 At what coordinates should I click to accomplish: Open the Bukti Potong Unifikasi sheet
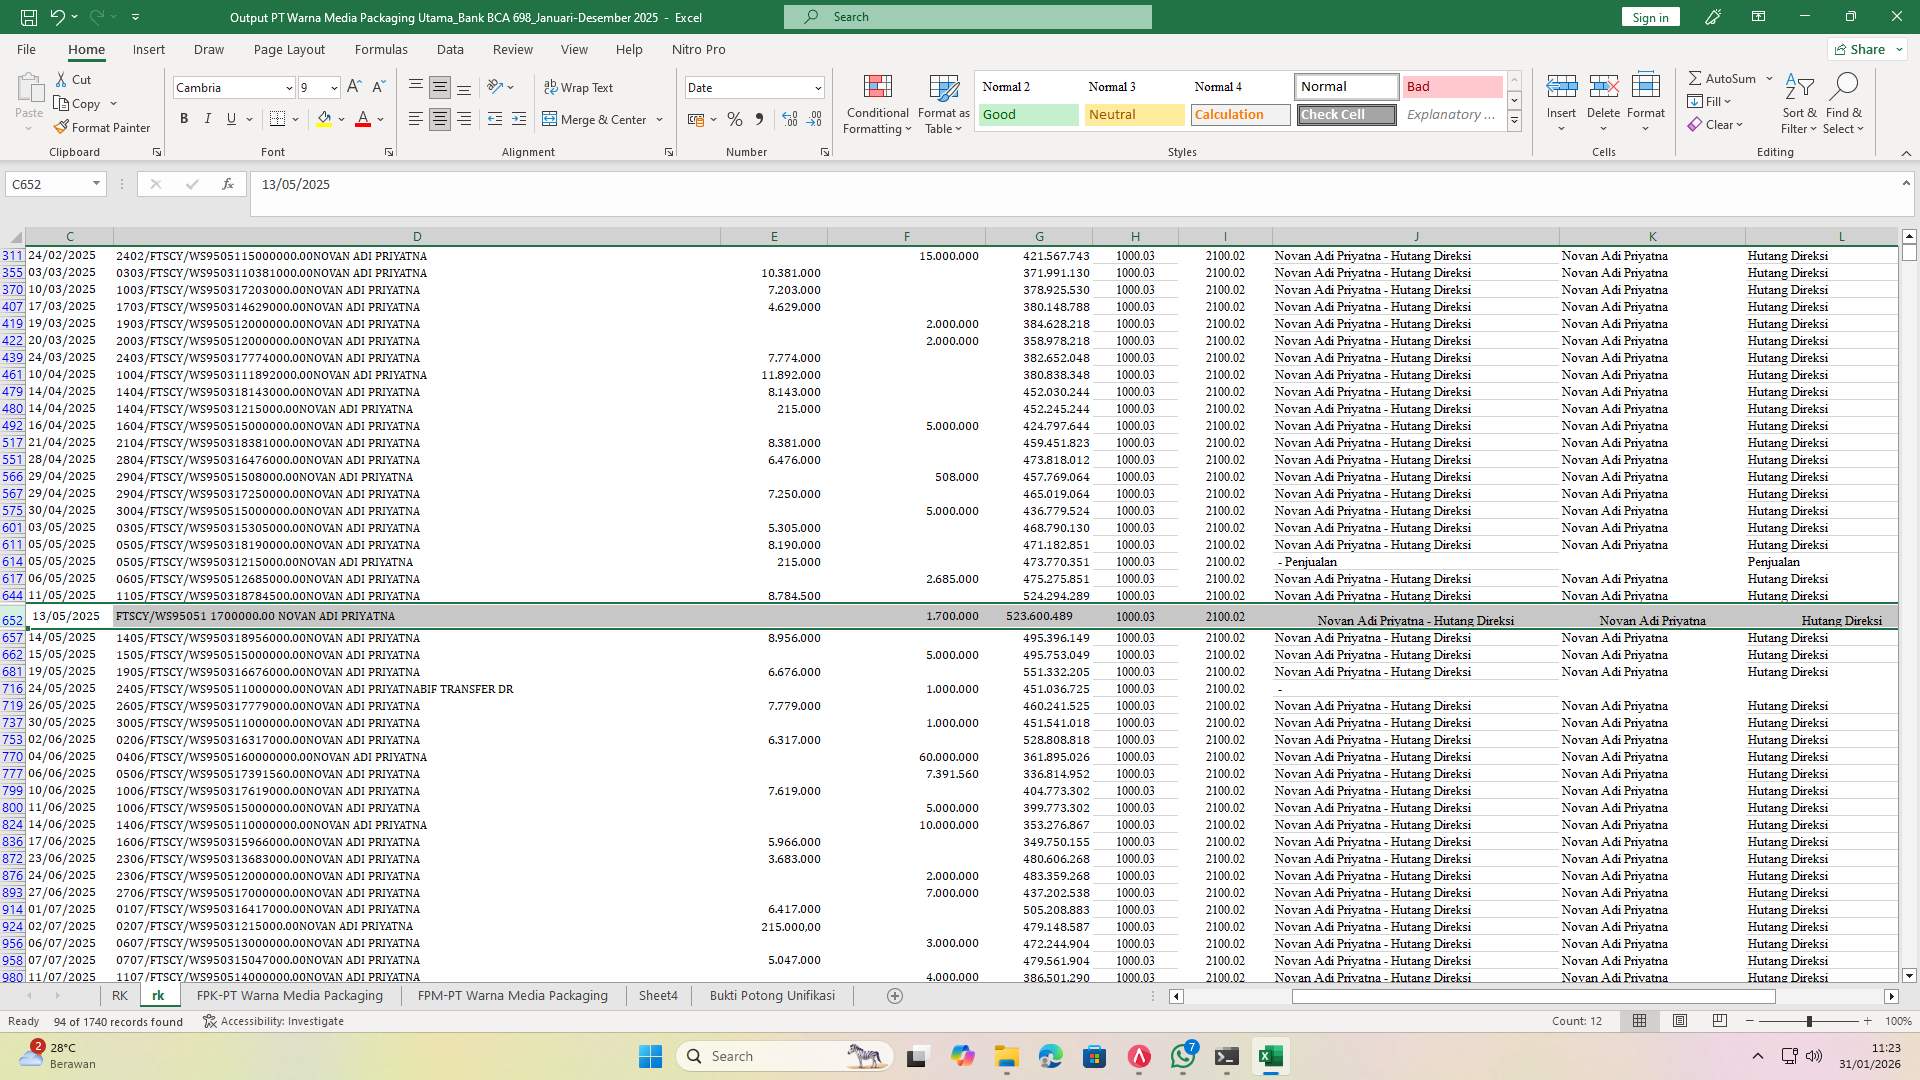coord(771,995)
